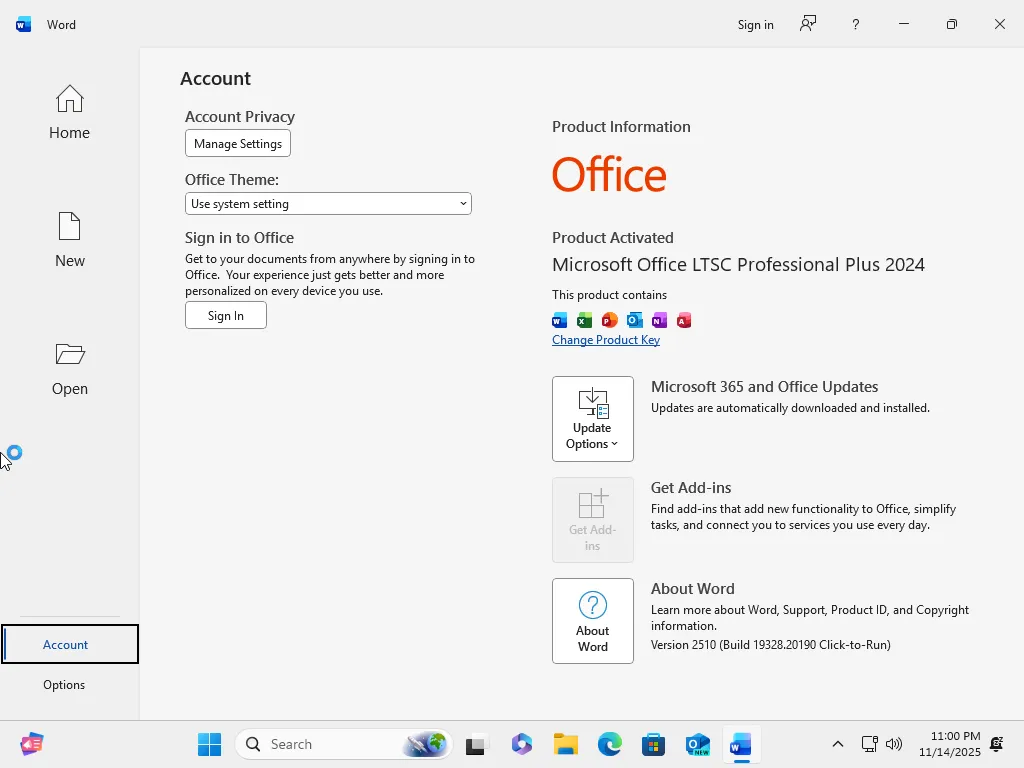Click the Excel product icon
This screenshot has height=768, width=1024.
584,320
